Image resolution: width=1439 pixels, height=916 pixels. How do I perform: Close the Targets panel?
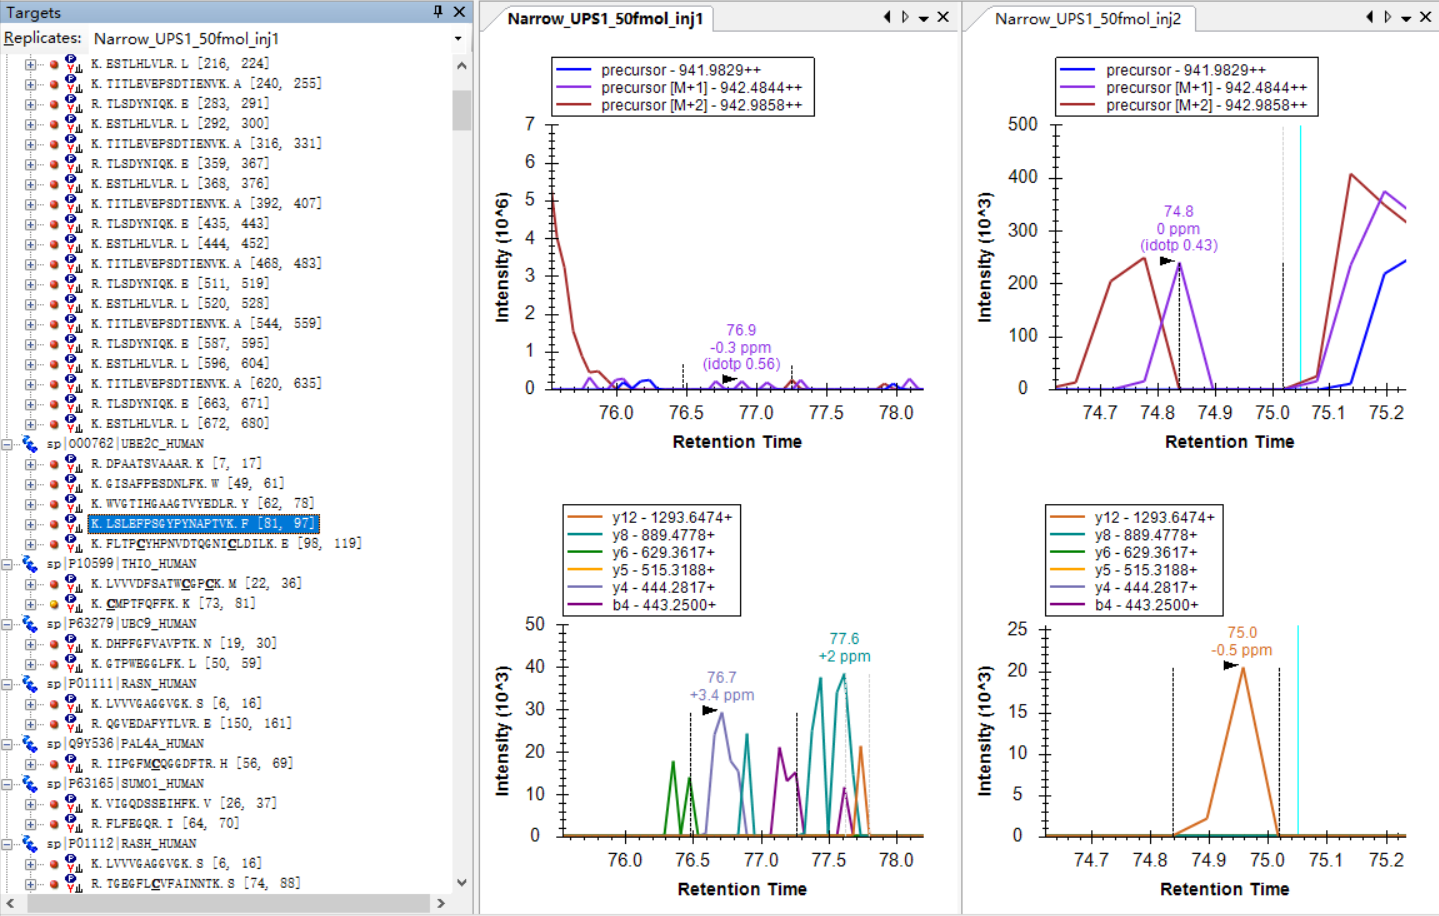pos(459,12)
